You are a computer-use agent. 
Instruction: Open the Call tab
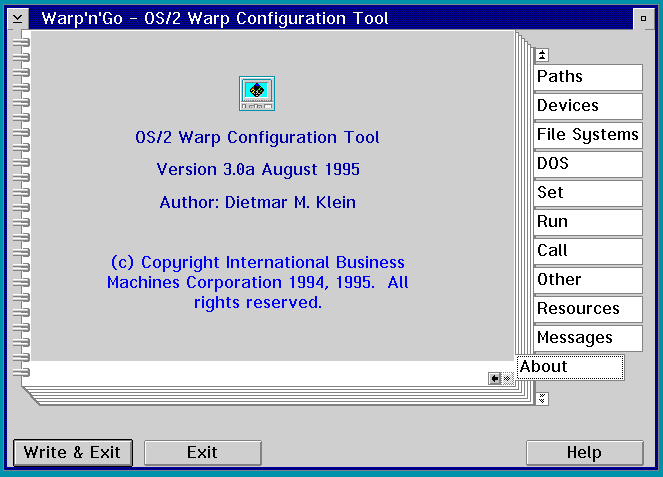[588, 251]
